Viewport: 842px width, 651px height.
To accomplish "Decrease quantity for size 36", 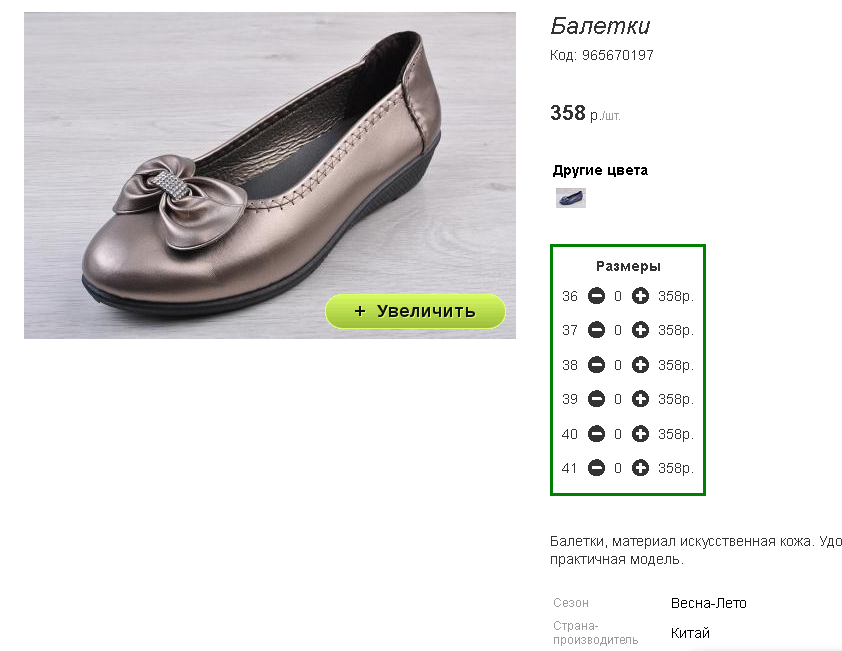I will point(596,296).
